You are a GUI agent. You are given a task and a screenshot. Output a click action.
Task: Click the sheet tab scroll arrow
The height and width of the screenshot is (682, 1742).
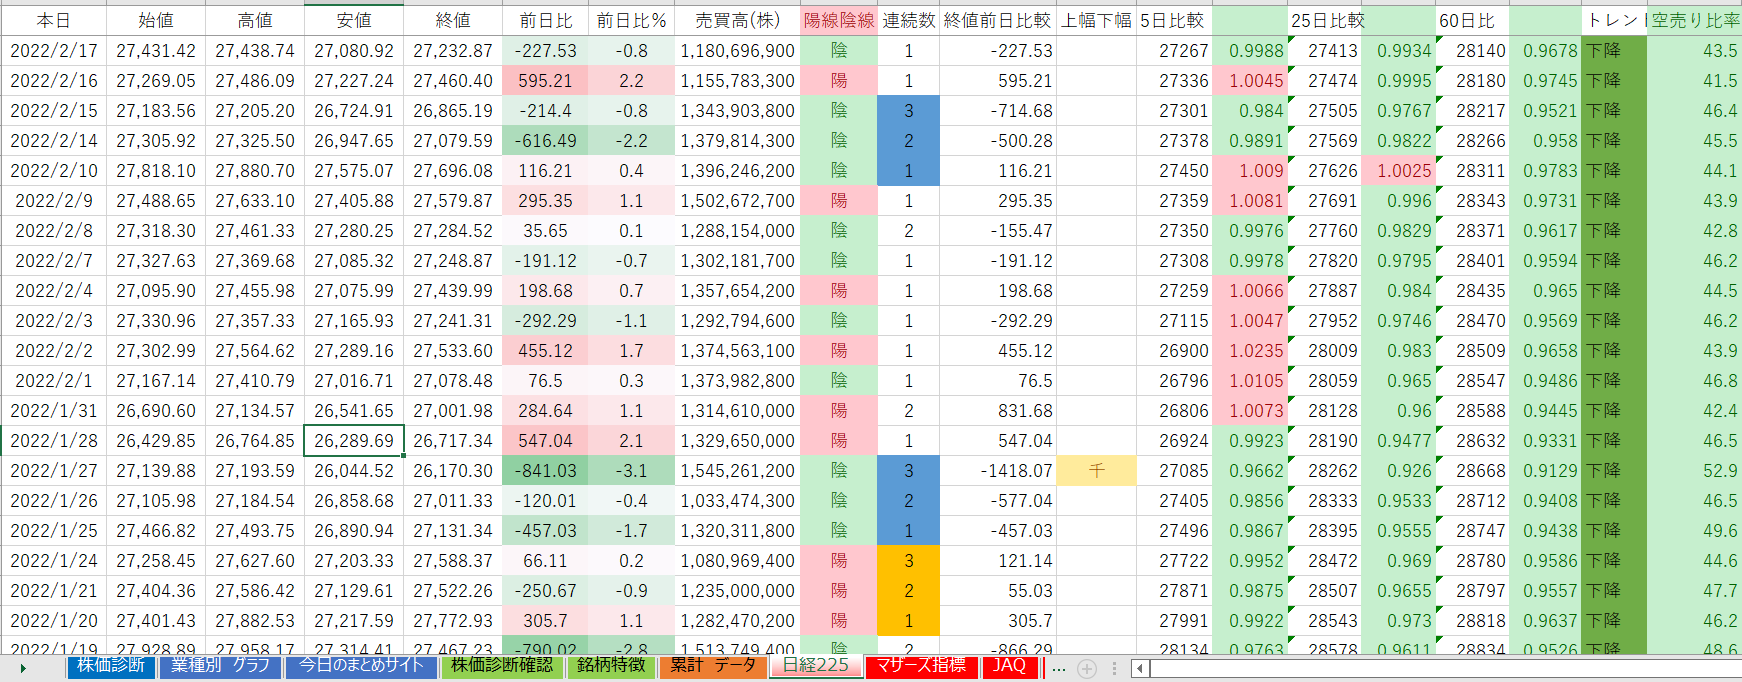22,668
